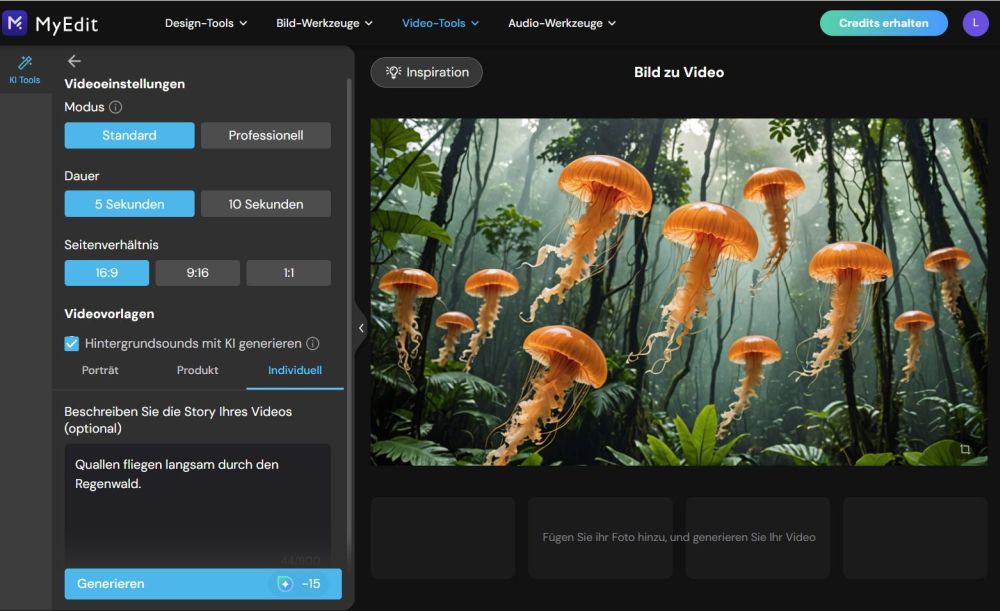Screen dimensions: 1000x611
Task: Open Video-Tools dropdown menu
Action: [440, 23]
